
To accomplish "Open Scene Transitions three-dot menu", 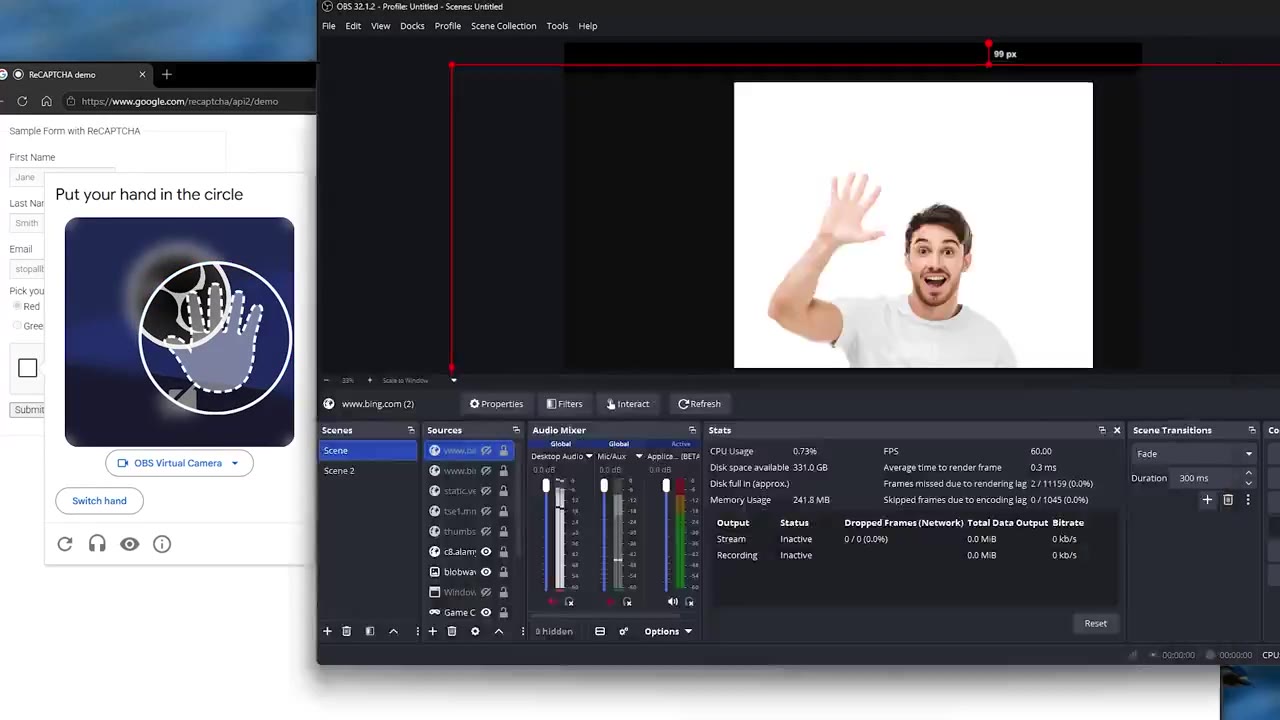I will (x=1248, y=500).
